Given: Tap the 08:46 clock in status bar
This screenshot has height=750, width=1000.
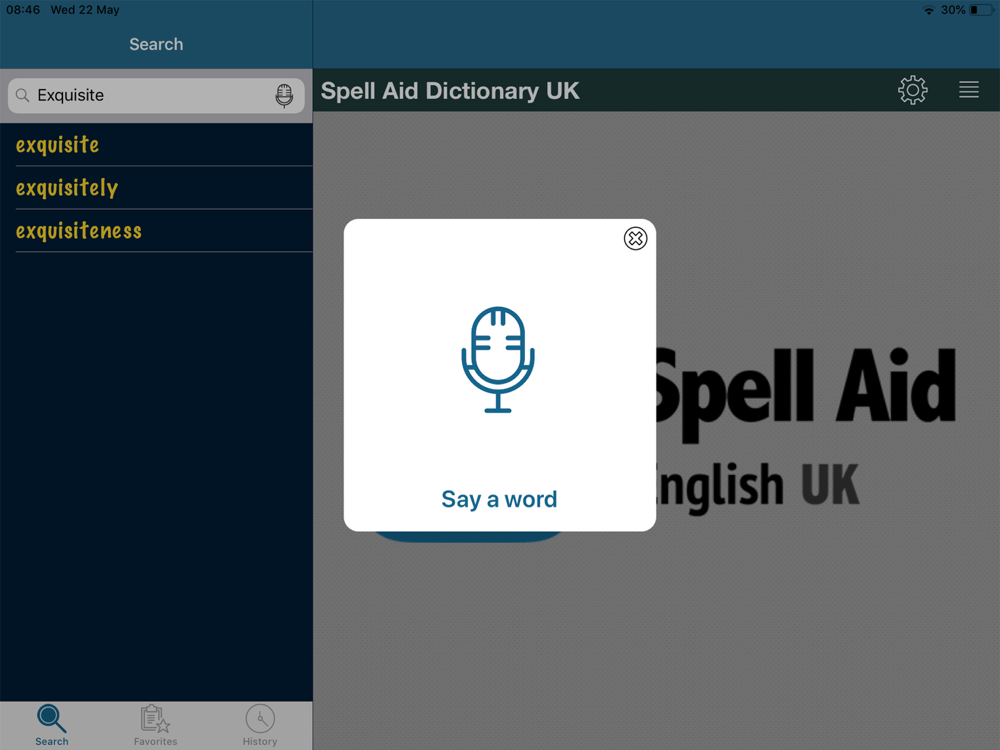Looking at the screenshot, I should pyautogui.click(x=23, y=10).
